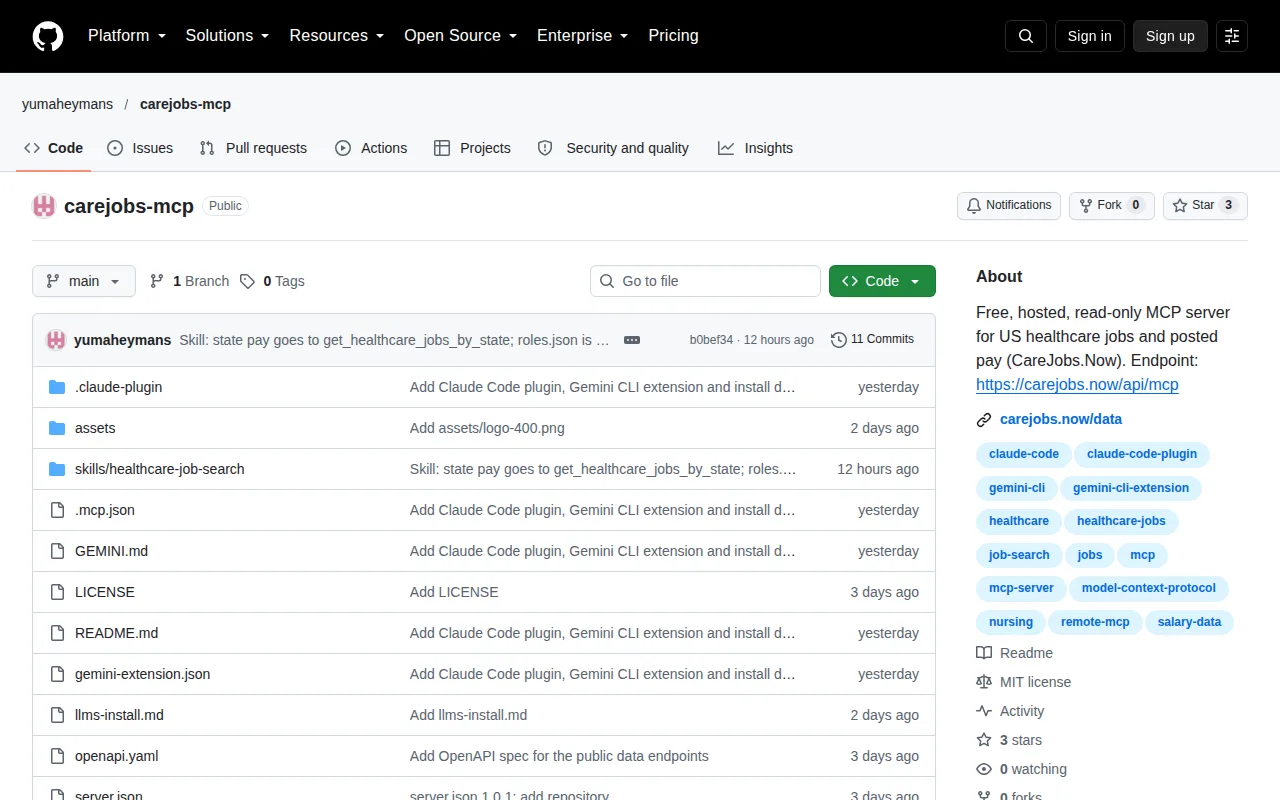Click the Sign in button
Viewport: 1280px width, 800px height.
pyautogui.click(x=1089, y=36)
